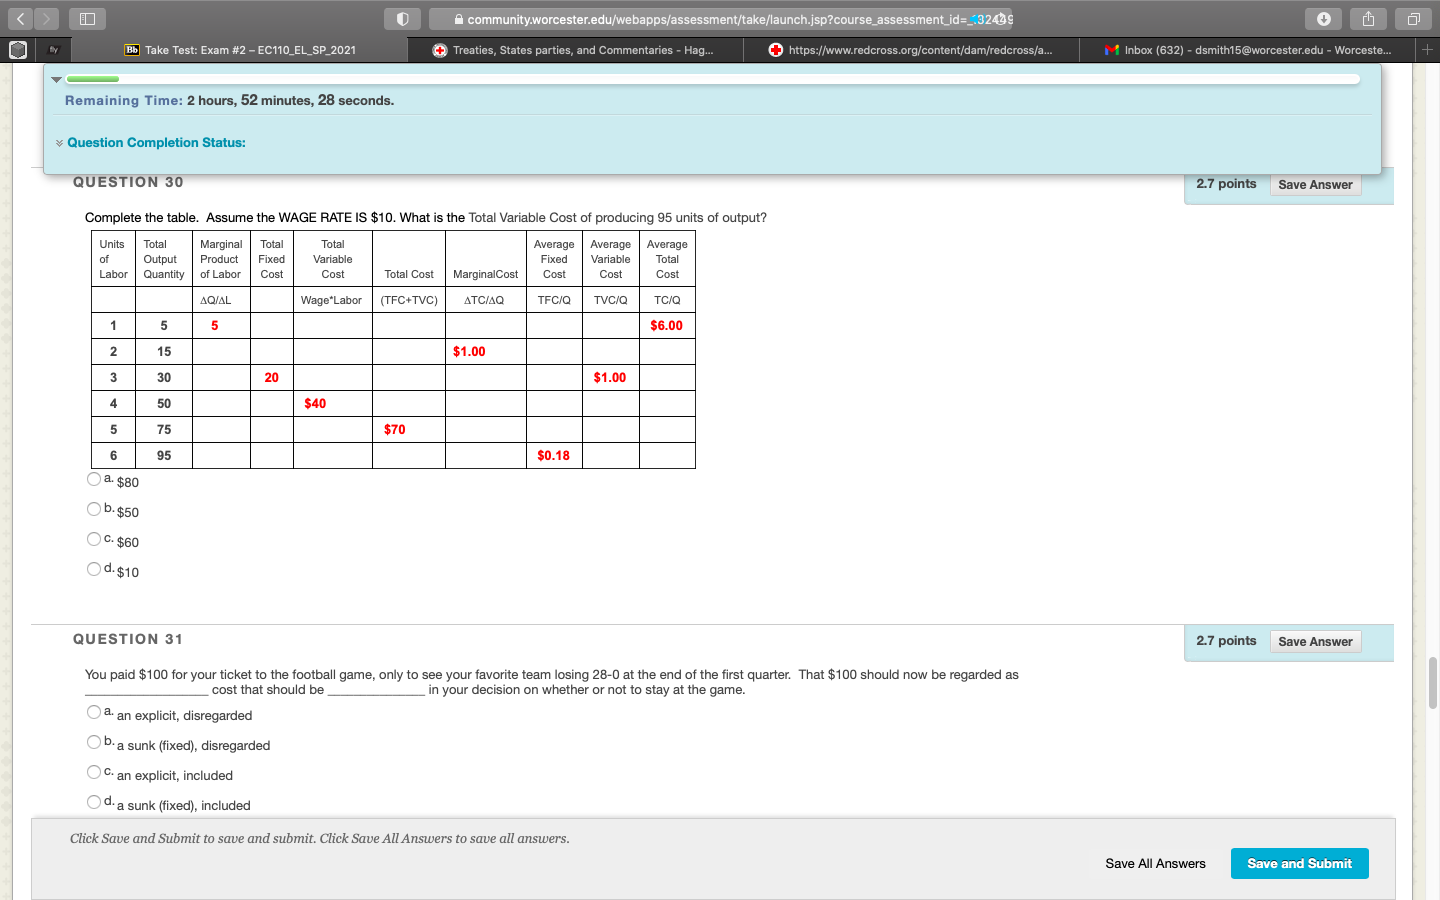The image size is (1440, 900).
Task: Open a new tab with plus icon
Action: [x=1427, y=49]
